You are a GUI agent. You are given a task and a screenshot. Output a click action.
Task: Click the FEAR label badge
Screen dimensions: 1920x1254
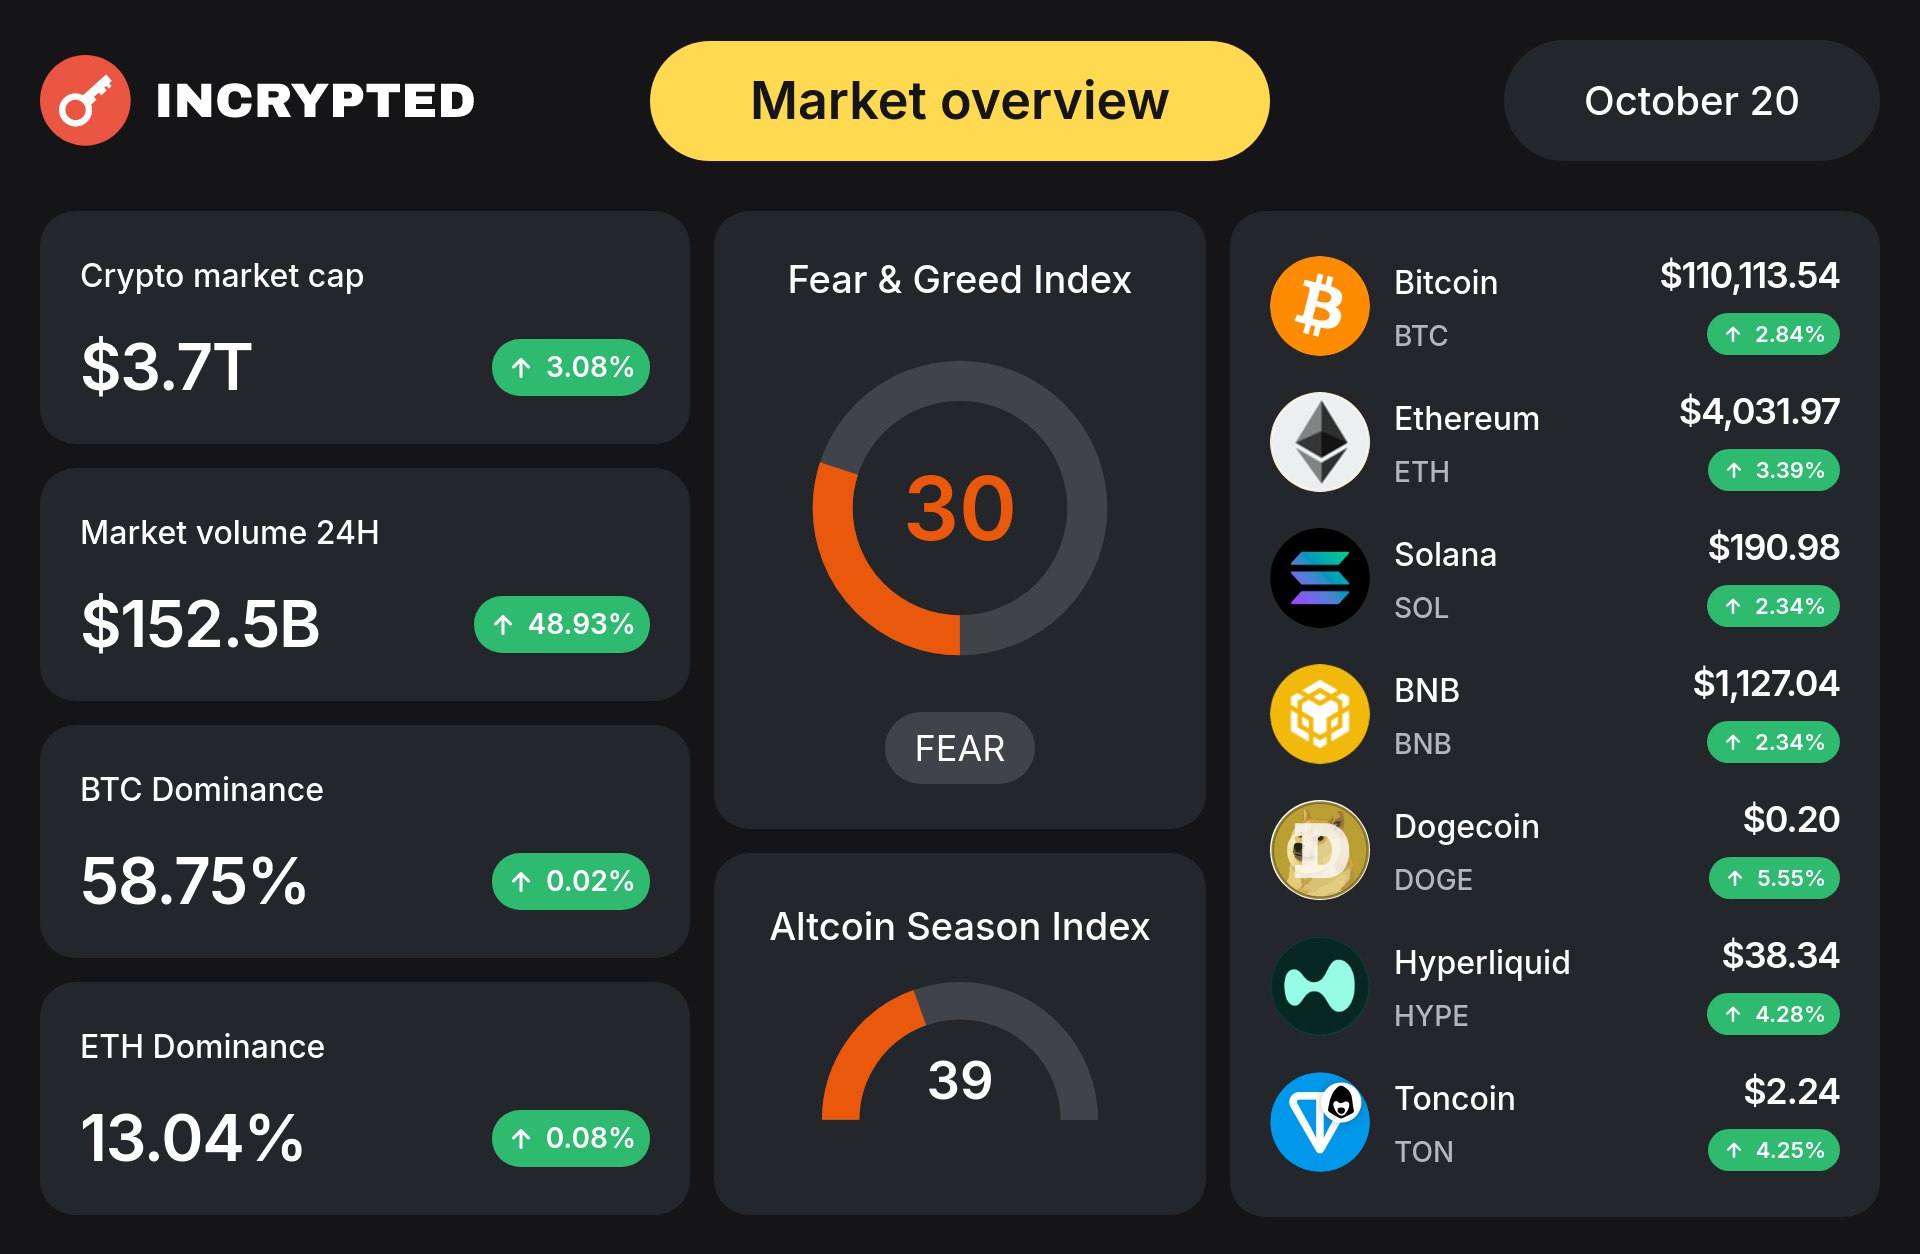pos(959,748)
